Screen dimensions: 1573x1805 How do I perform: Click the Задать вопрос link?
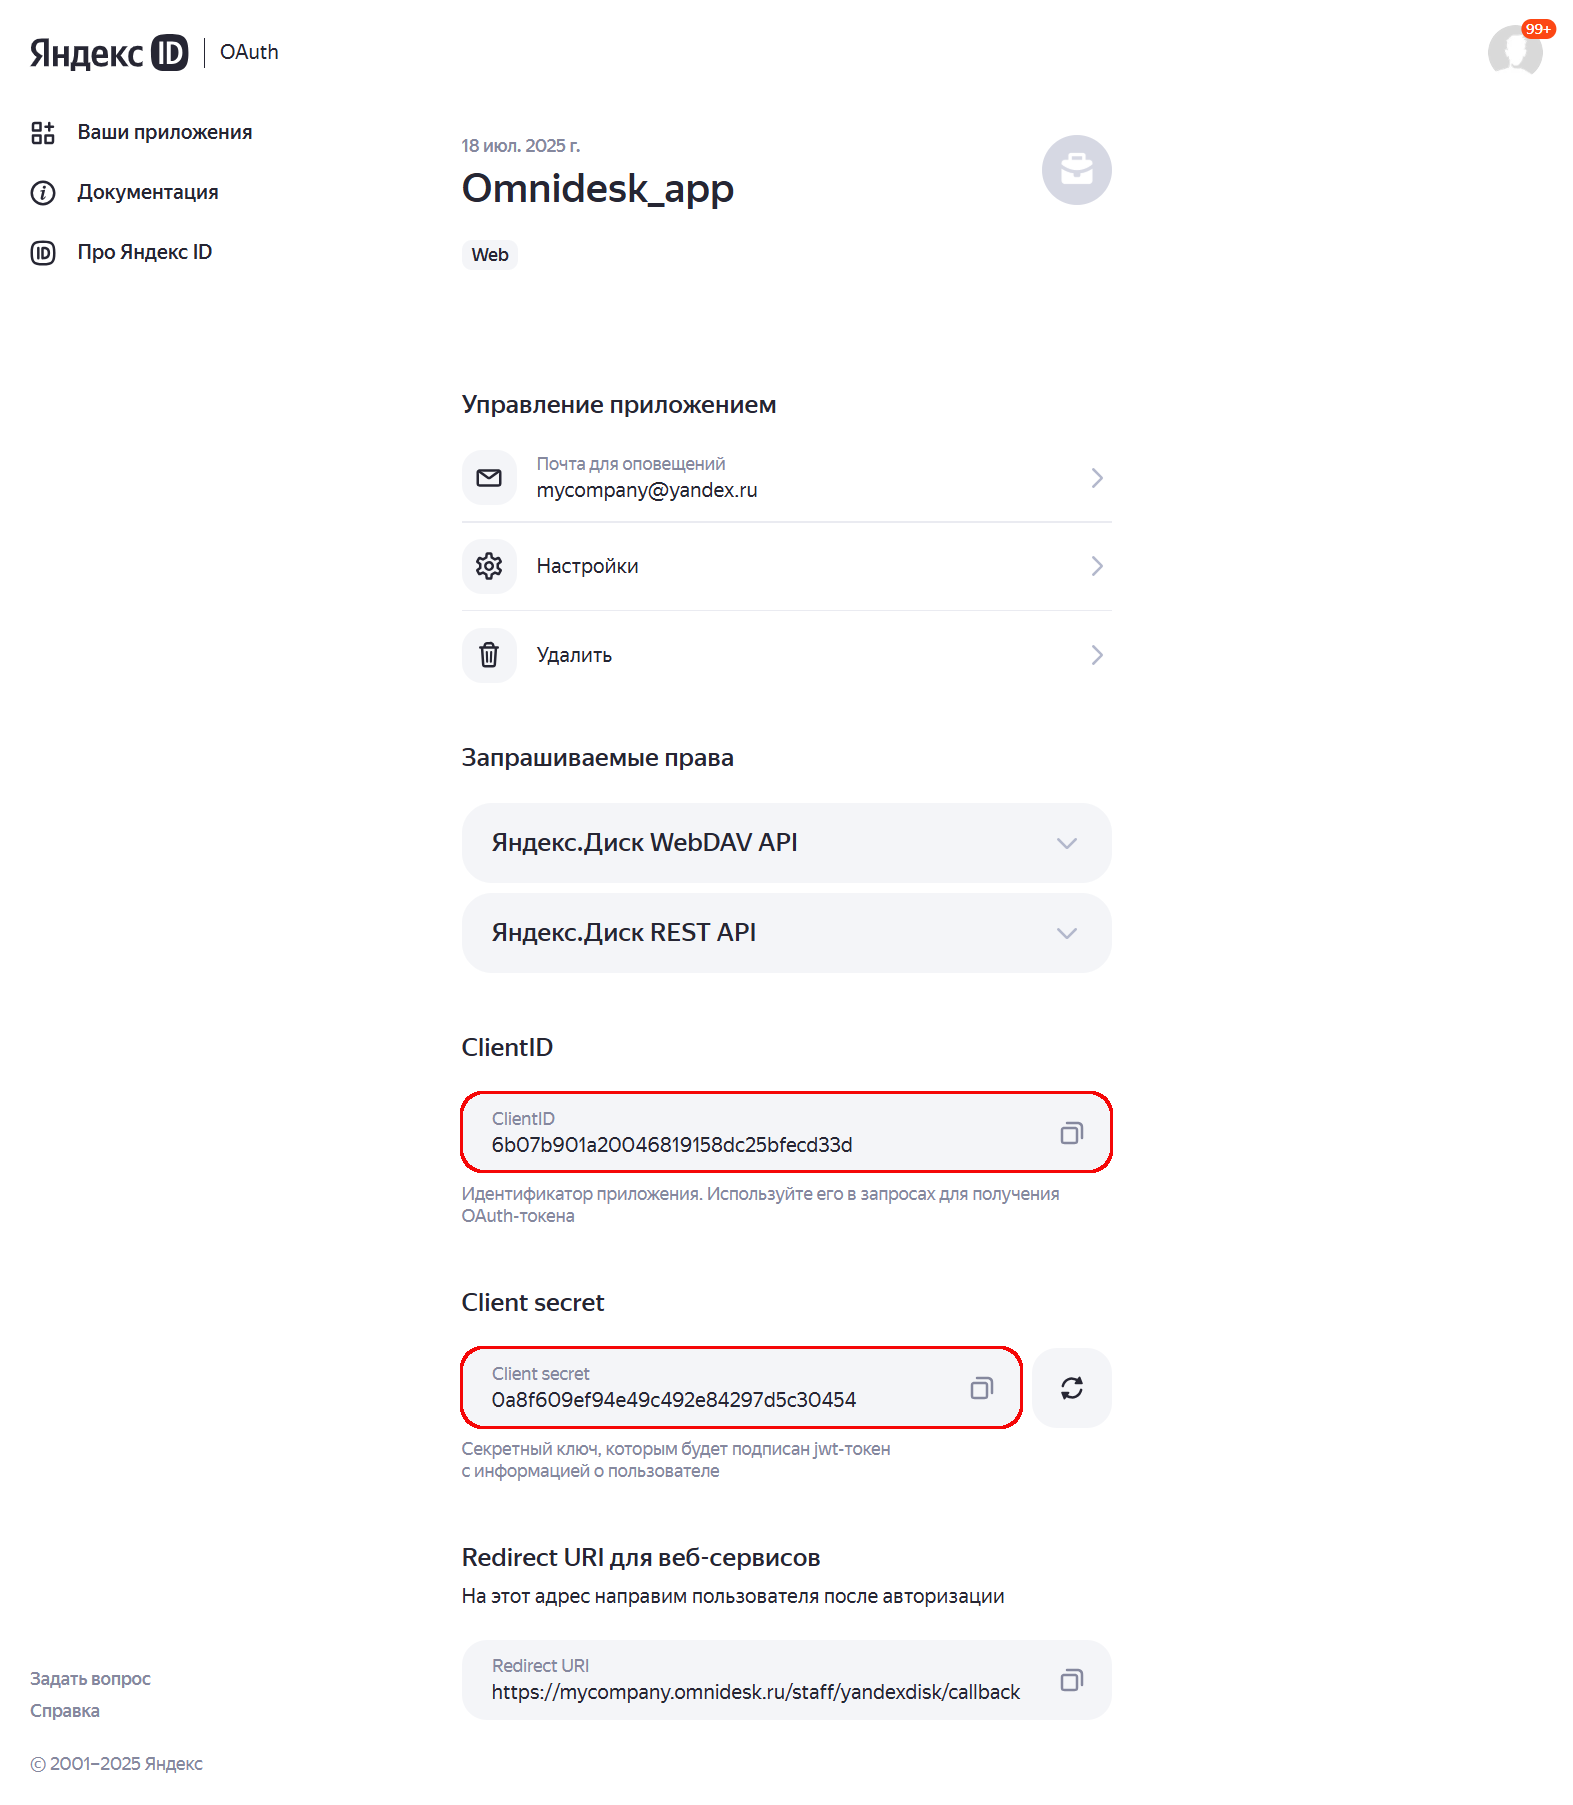[90, 1678]
